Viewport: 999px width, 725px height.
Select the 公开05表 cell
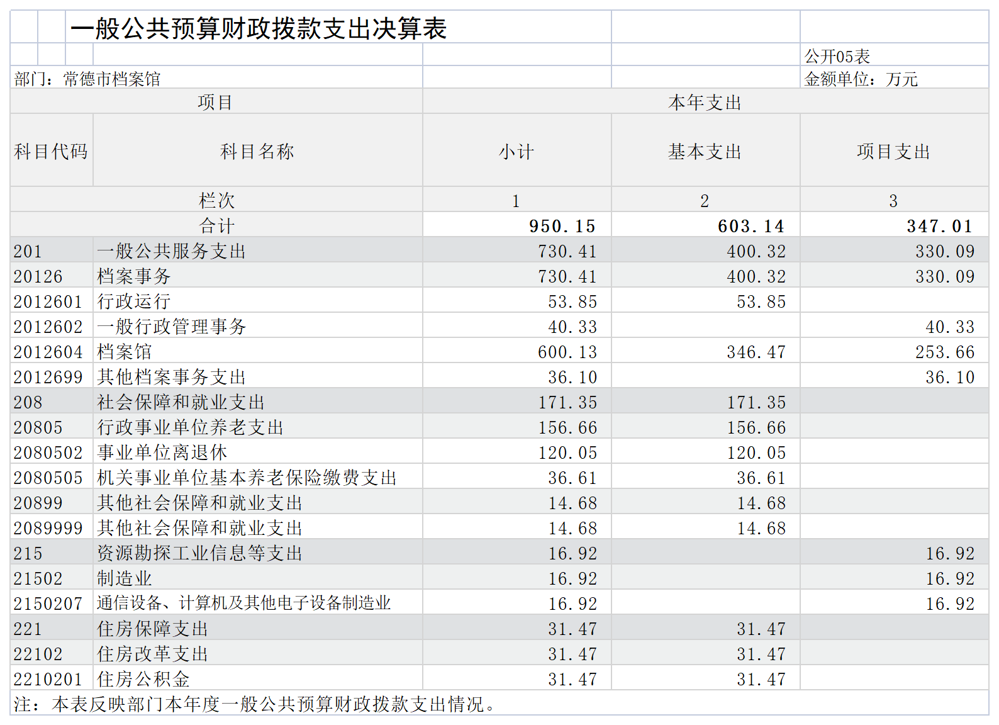click(894, 55)
